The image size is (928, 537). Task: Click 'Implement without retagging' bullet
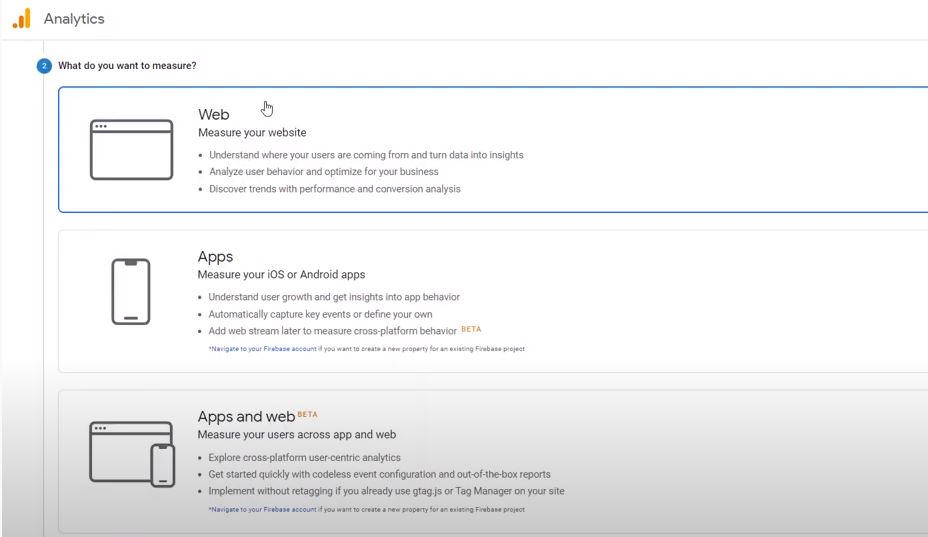(386, 491)
